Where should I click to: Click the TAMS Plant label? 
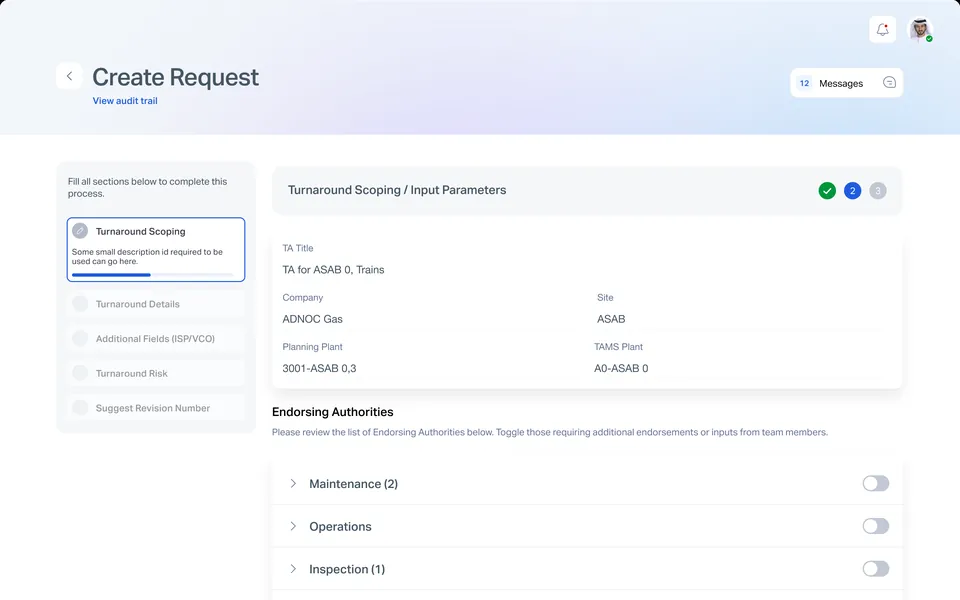[x=618, y=347]
